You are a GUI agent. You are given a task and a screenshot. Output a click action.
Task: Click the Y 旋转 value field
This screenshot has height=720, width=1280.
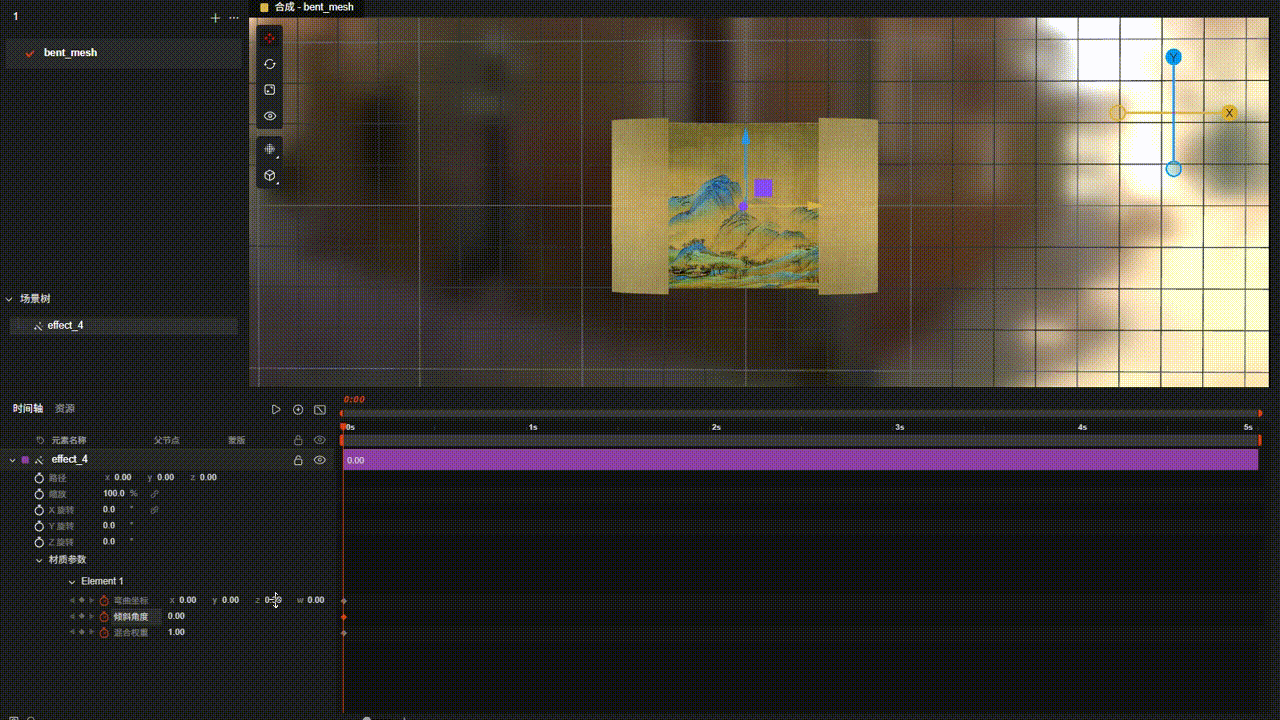[109, 526]
